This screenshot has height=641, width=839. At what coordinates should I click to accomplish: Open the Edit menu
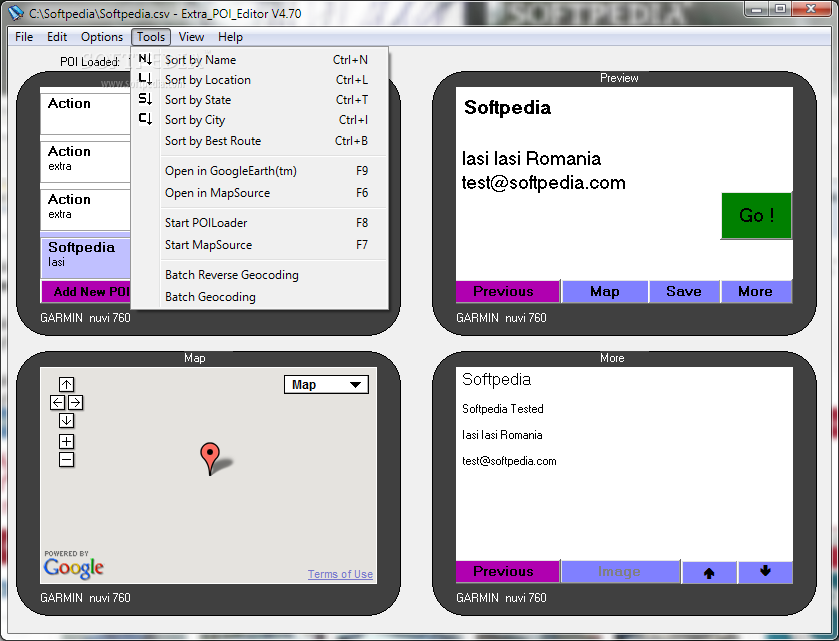57,37
